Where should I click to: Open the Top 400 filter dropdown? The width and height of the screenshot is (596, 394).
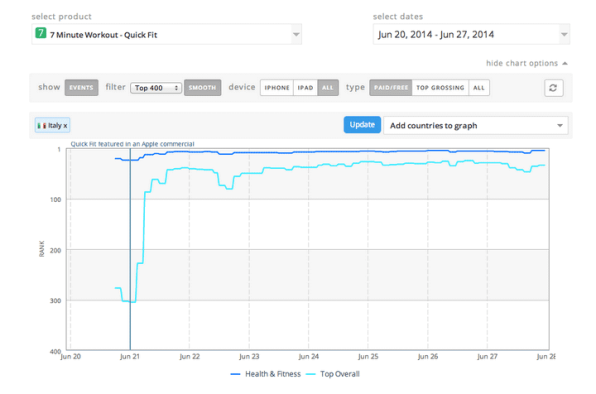coord(156,88)
